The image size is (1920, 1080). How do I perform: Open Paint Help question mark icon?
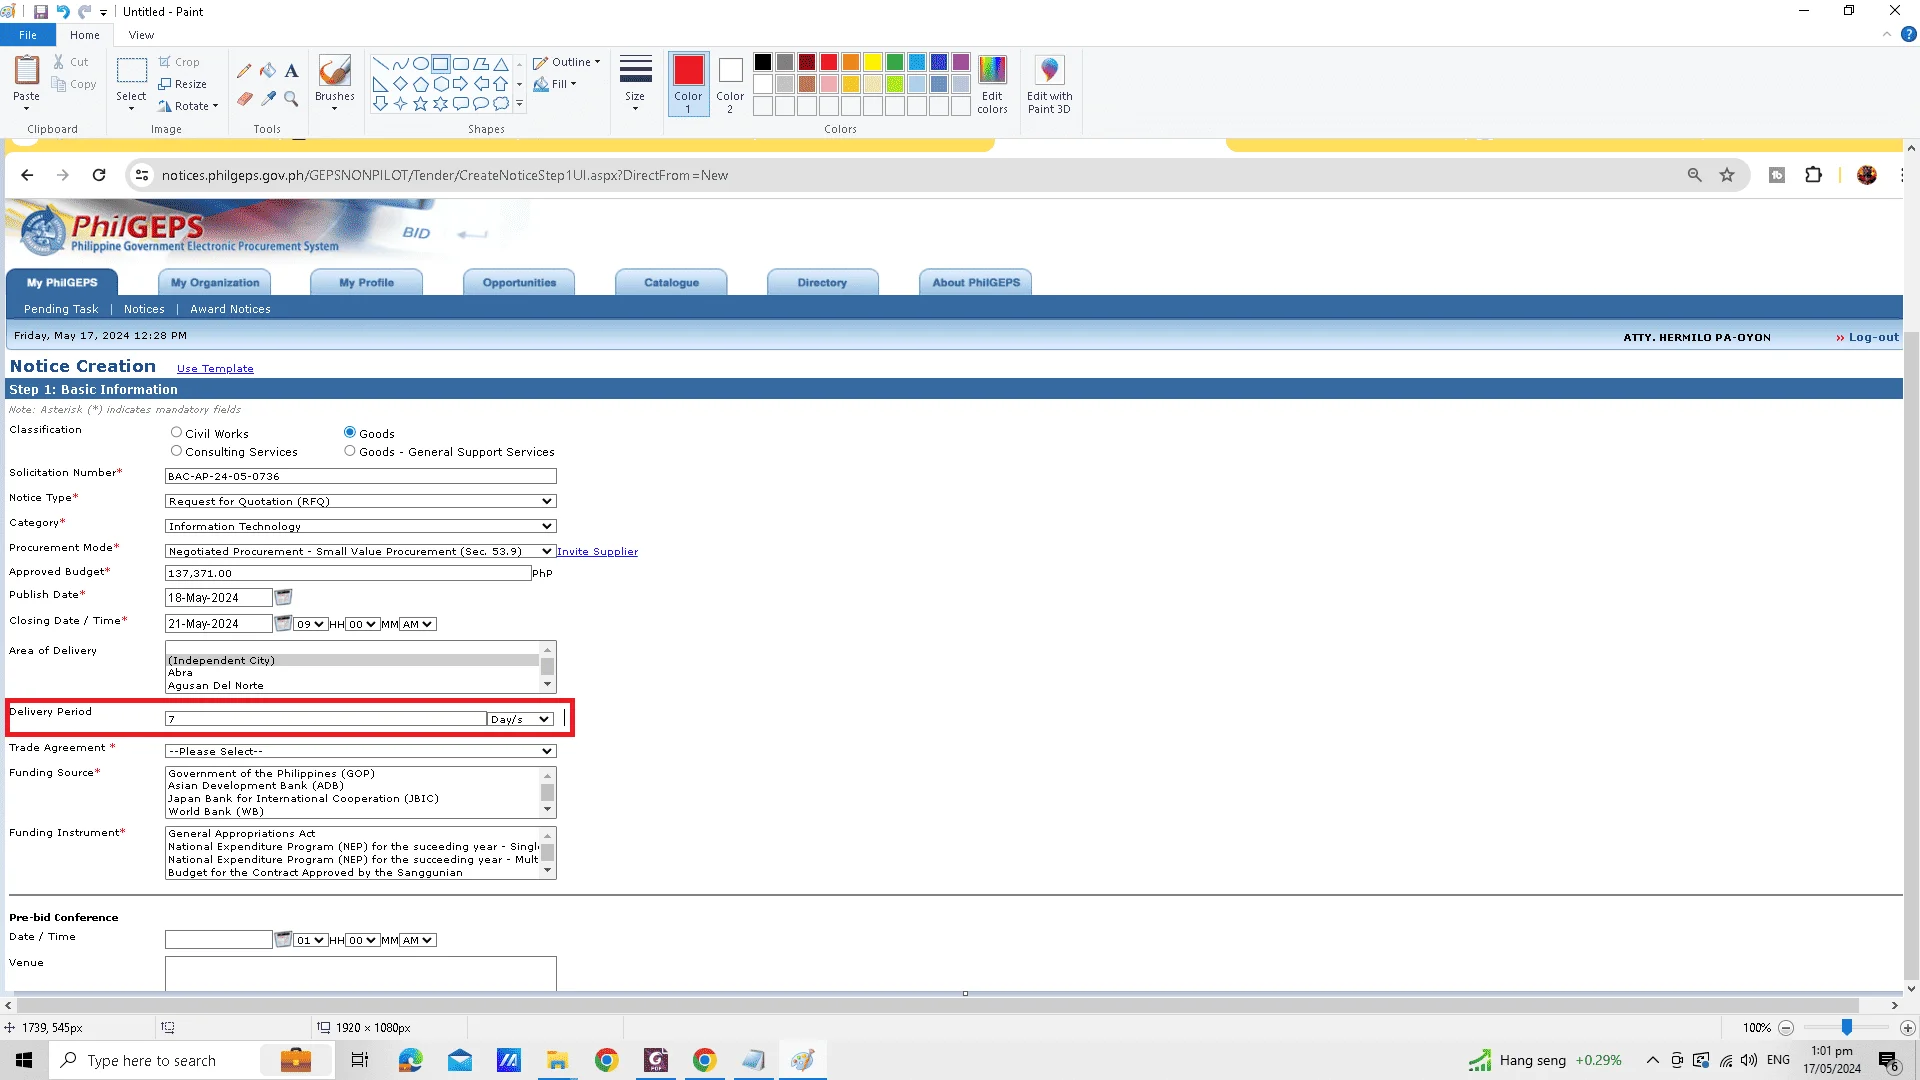tap(1908, 35)
